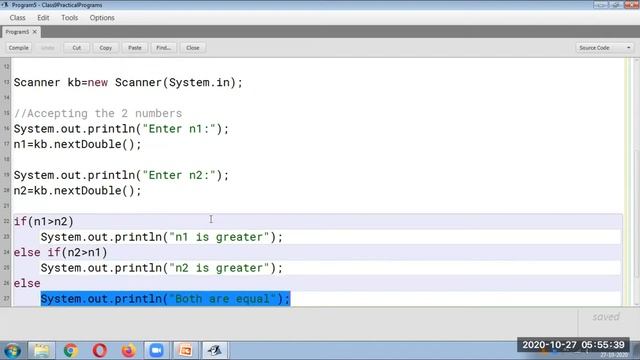Open the Source Code view dropdown

click(605, 48)
